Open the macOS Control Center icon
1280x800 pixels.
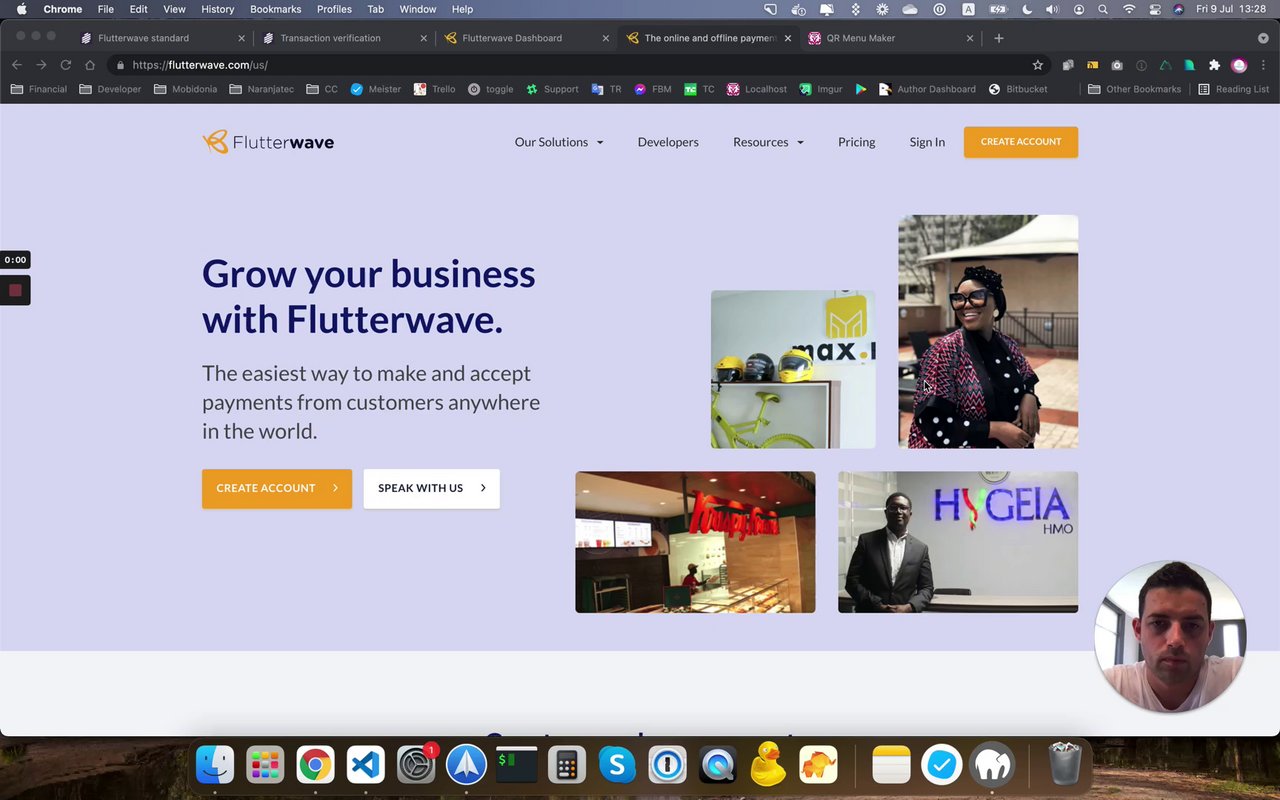[x=1155, y=9]
